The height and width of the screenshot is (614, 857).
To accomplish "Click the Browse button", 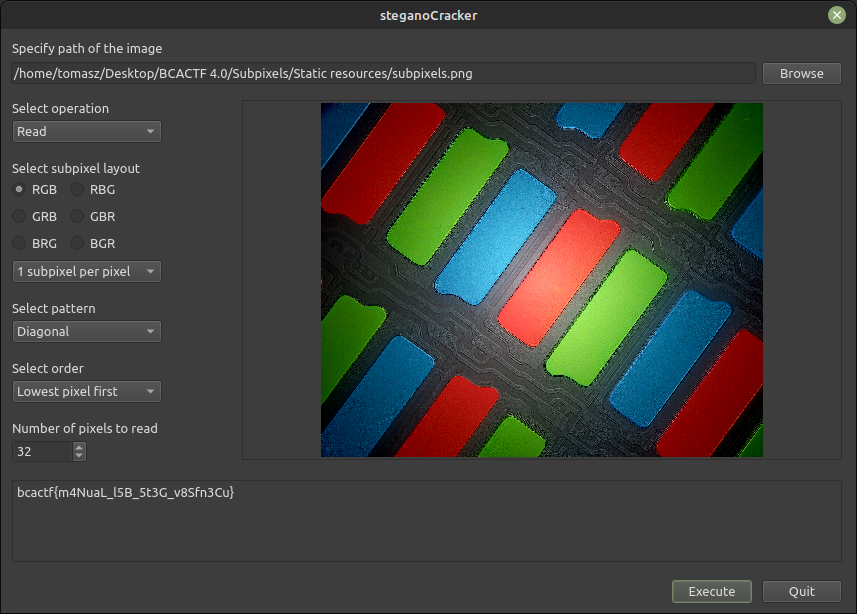I will point(801,73).
